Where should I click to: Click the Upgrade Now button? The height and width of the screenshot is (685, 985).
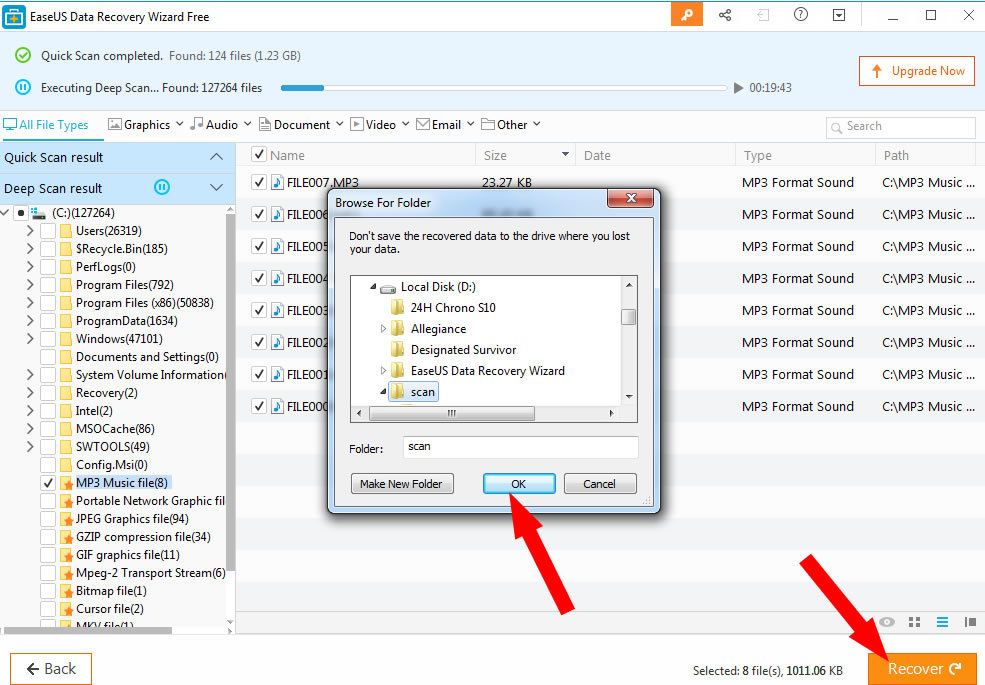(917, 71)
